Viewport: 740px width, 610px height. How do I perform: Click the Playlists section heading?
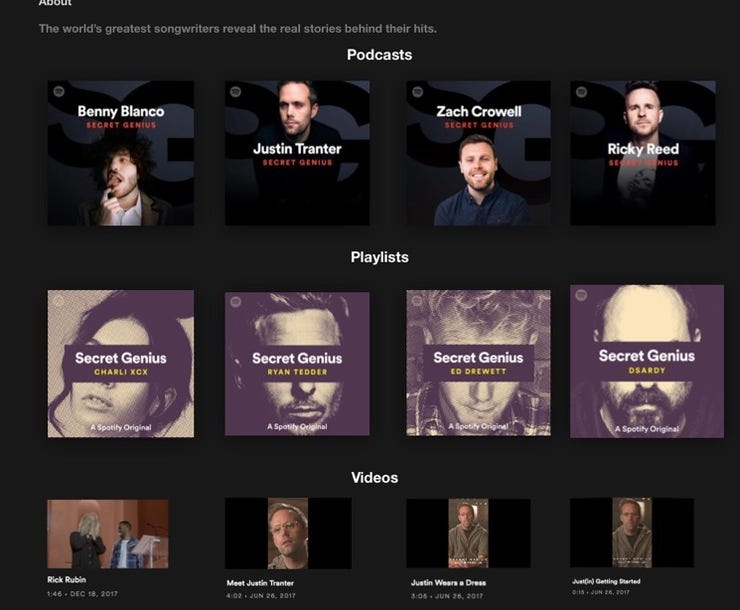pyautogui.click(x=379, y=257)
